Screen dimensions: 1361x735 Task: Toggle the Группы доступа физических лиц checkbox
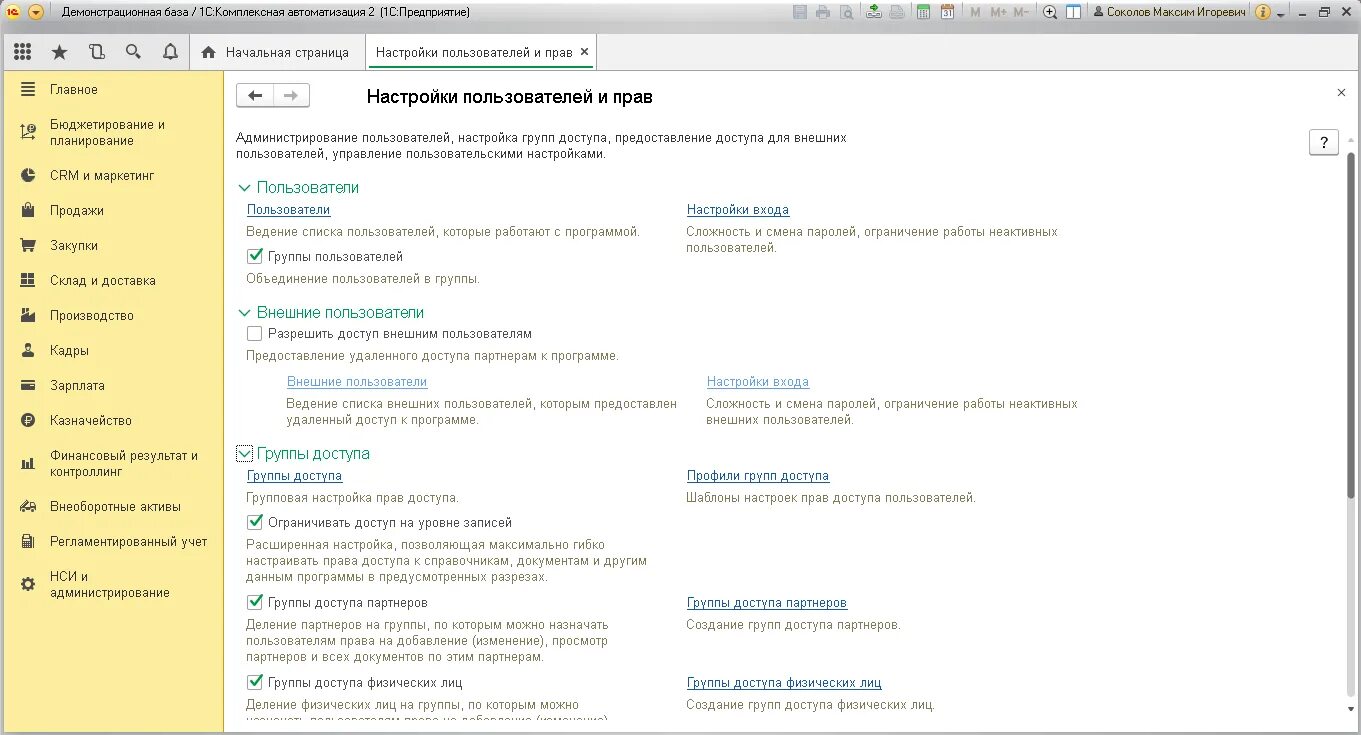(254, 683)
